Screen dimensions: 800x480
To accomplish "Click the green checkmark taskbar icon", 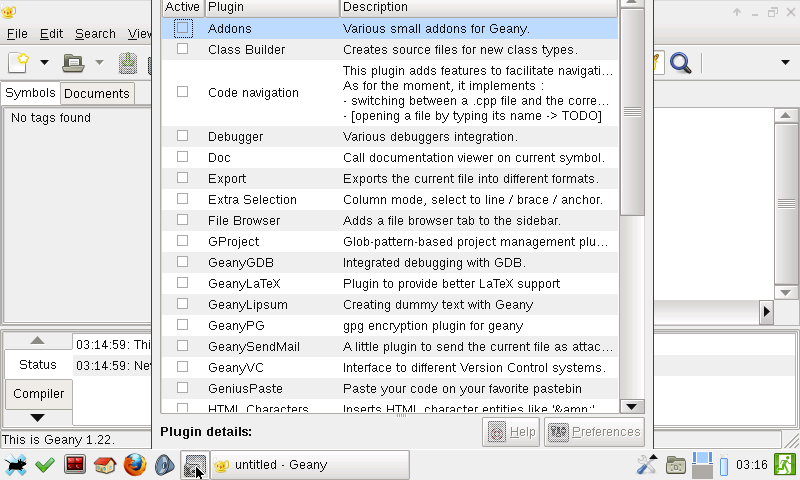I will tap(44, 465).
